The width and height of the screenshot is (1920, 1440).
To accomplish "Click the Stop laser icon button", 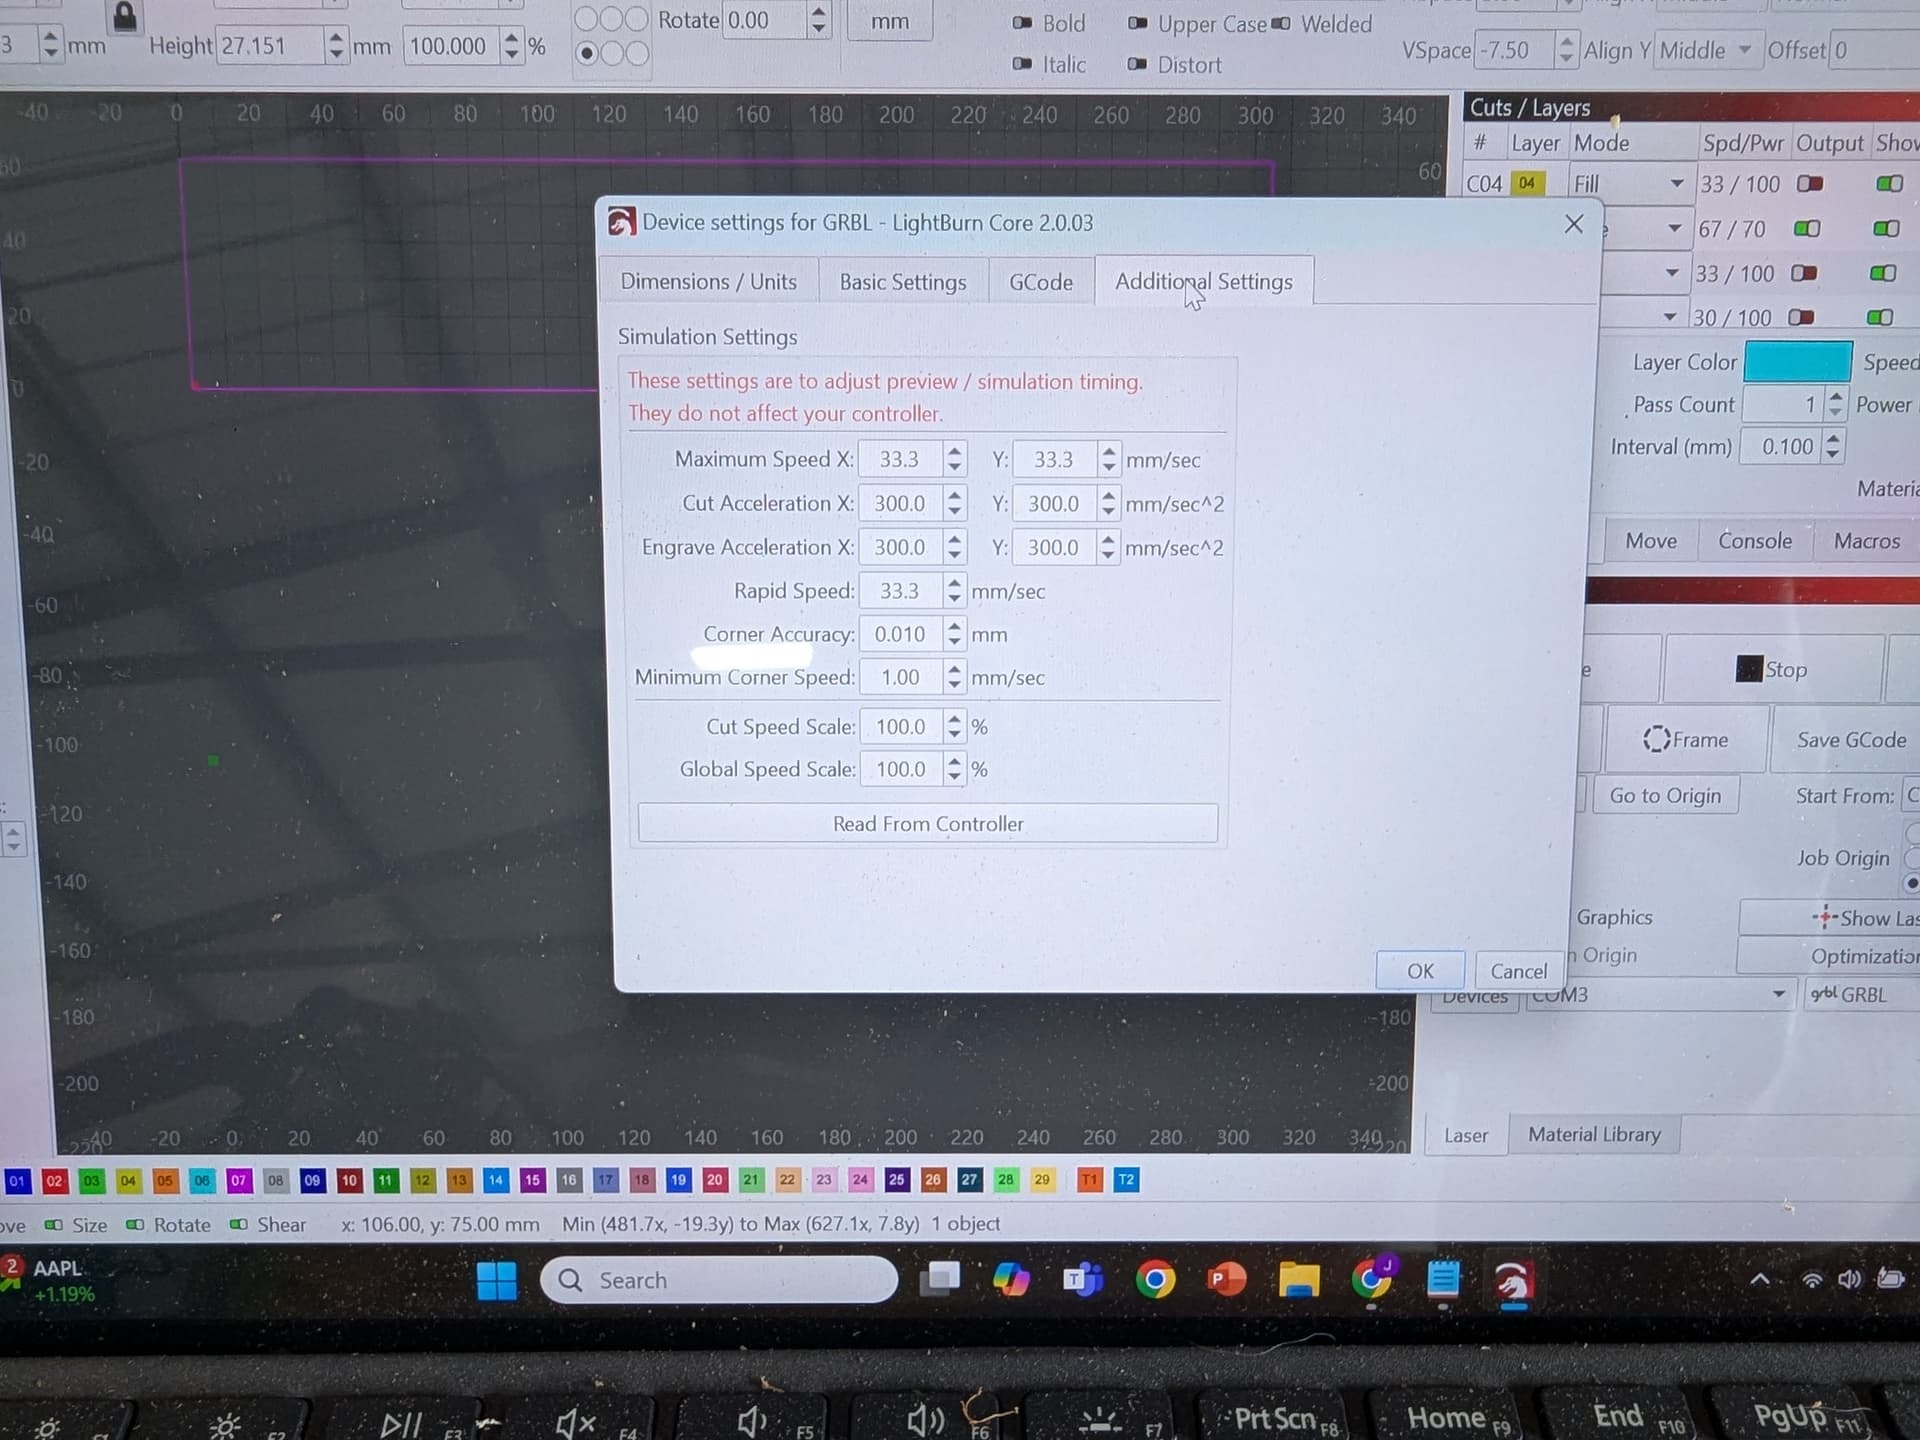I will tap(1771, 670).
